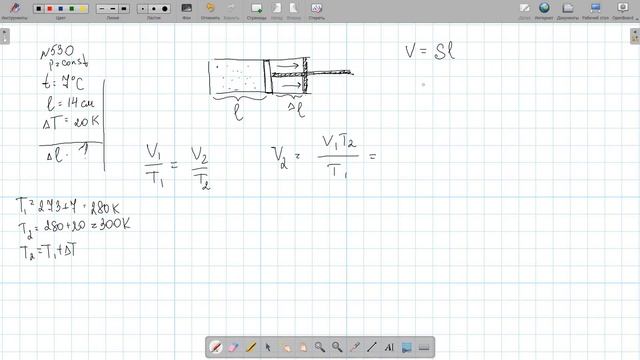Set thick line width

pyautogui.click(x=124, y=9)
